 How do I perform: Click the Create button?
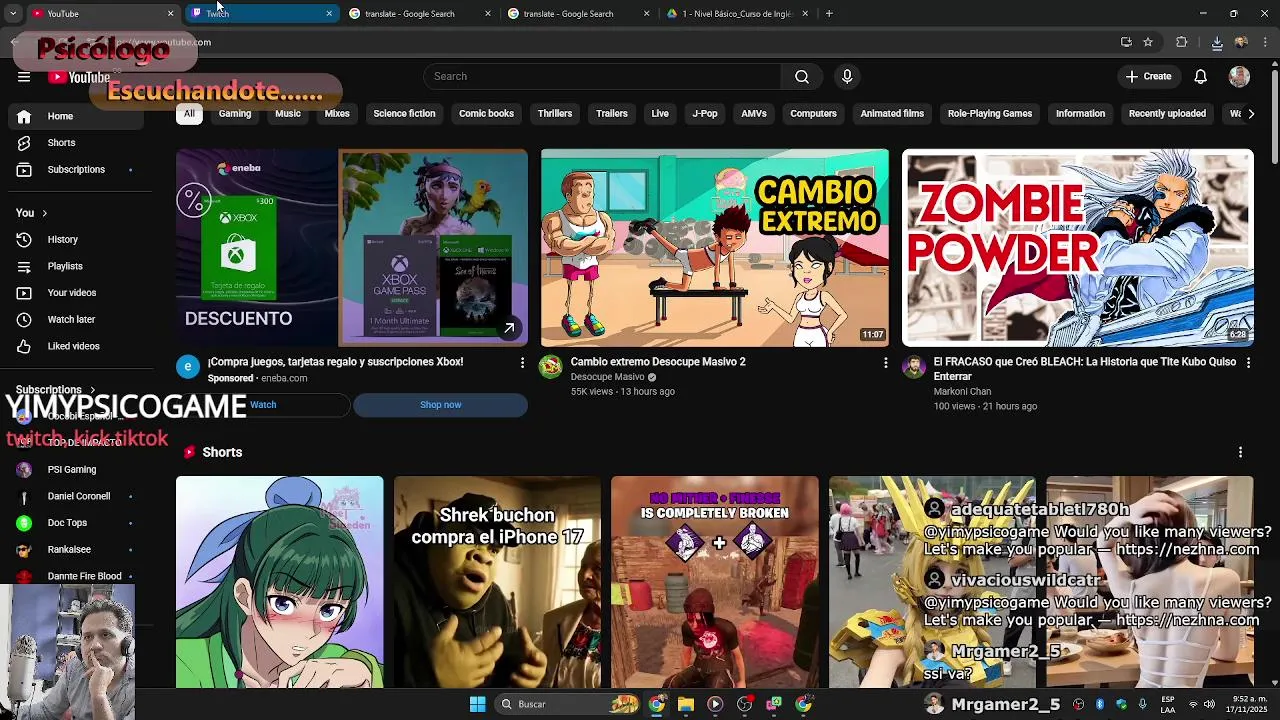(1148, 77)
